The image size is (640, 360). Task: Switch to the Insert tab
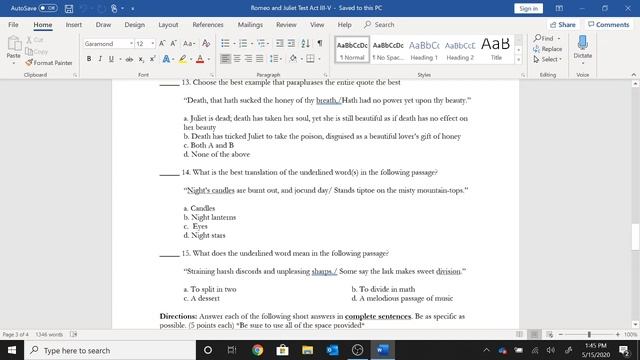point(73,24)
